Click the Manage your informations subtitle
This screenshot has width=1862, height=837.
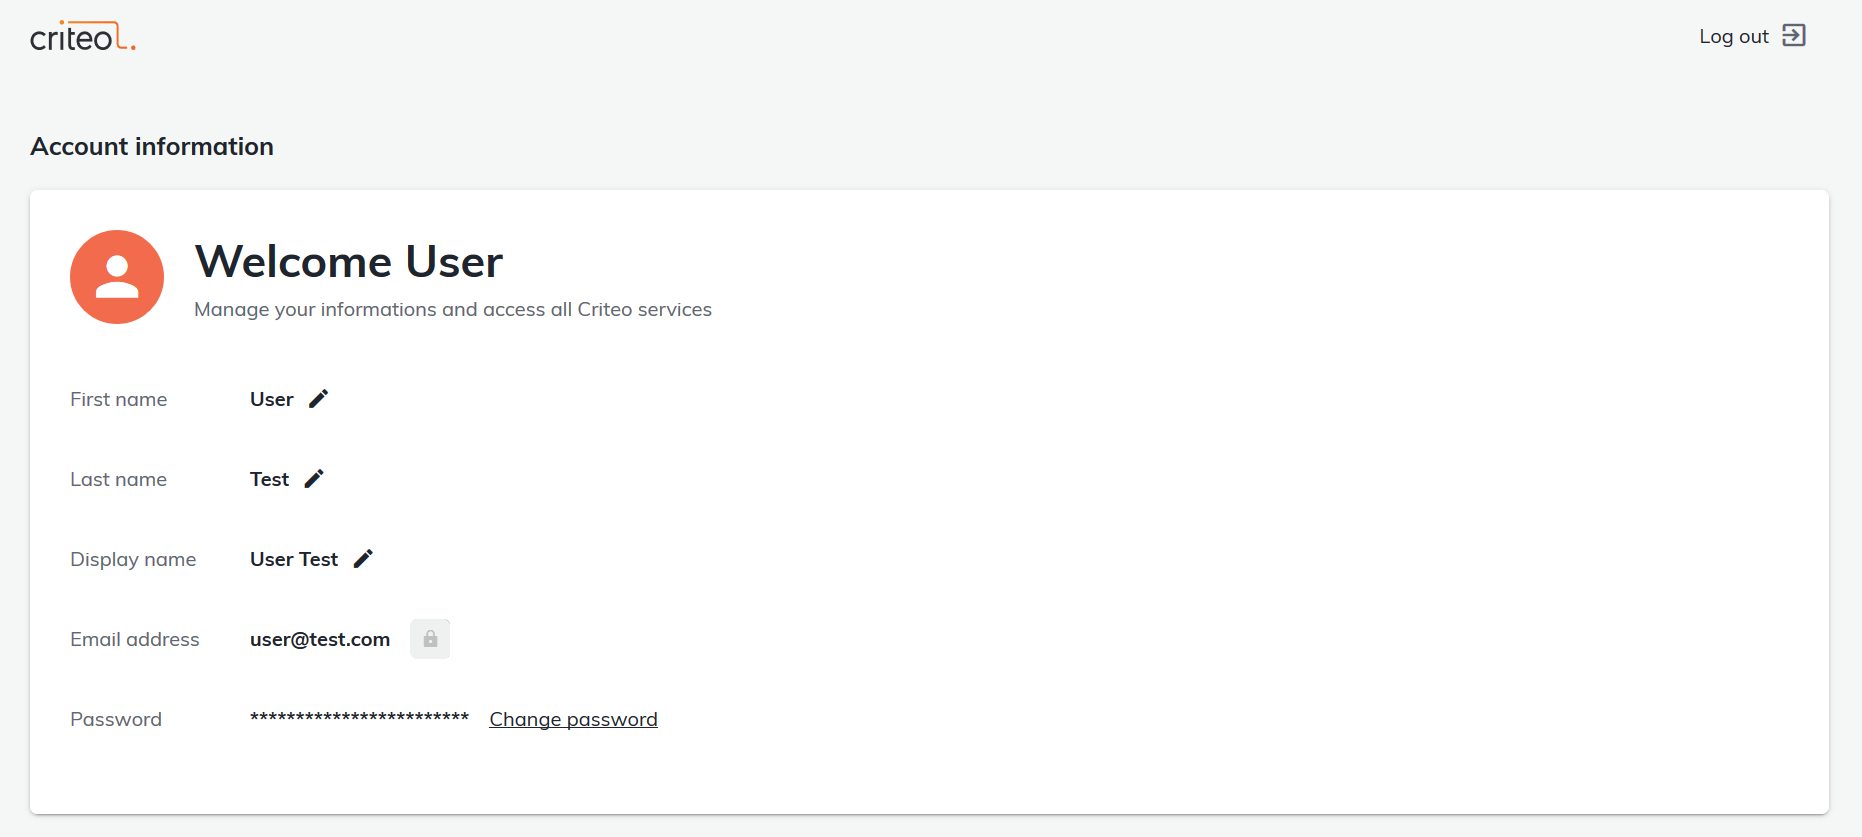tap(453, 310)
